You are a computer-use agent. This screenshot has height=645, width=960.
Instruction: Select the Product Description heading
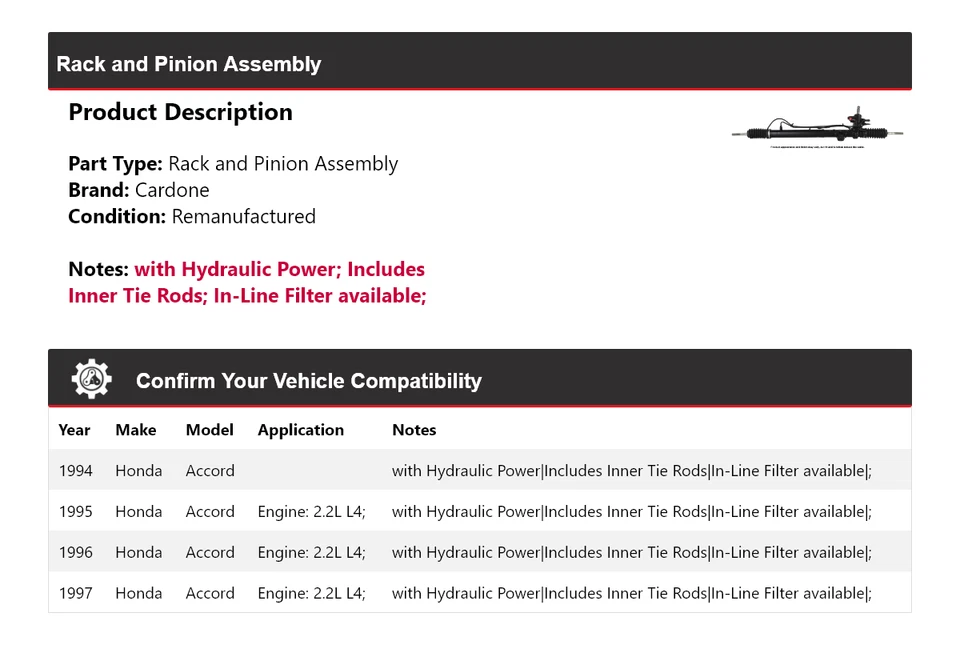180,112
